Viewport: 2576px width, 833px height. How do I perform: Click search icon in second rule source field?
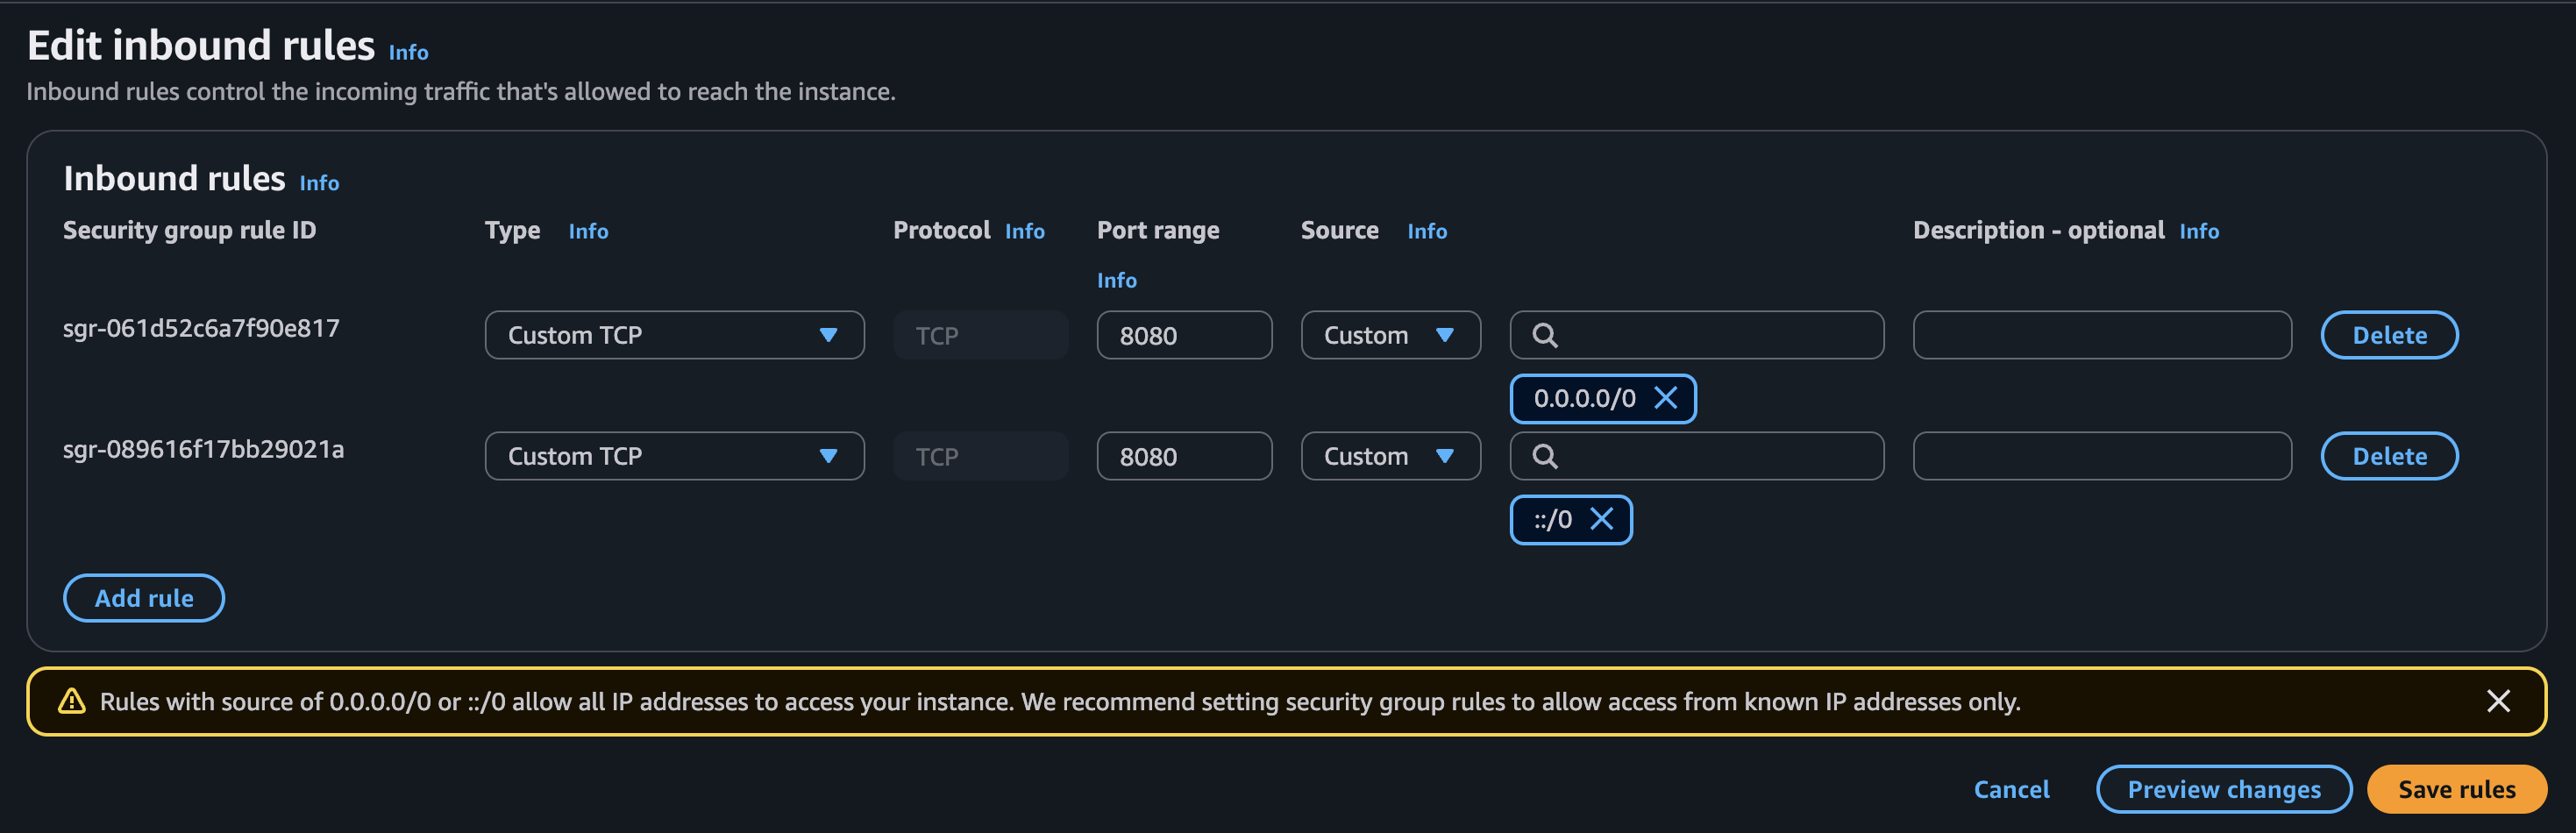pos(1545,456)
